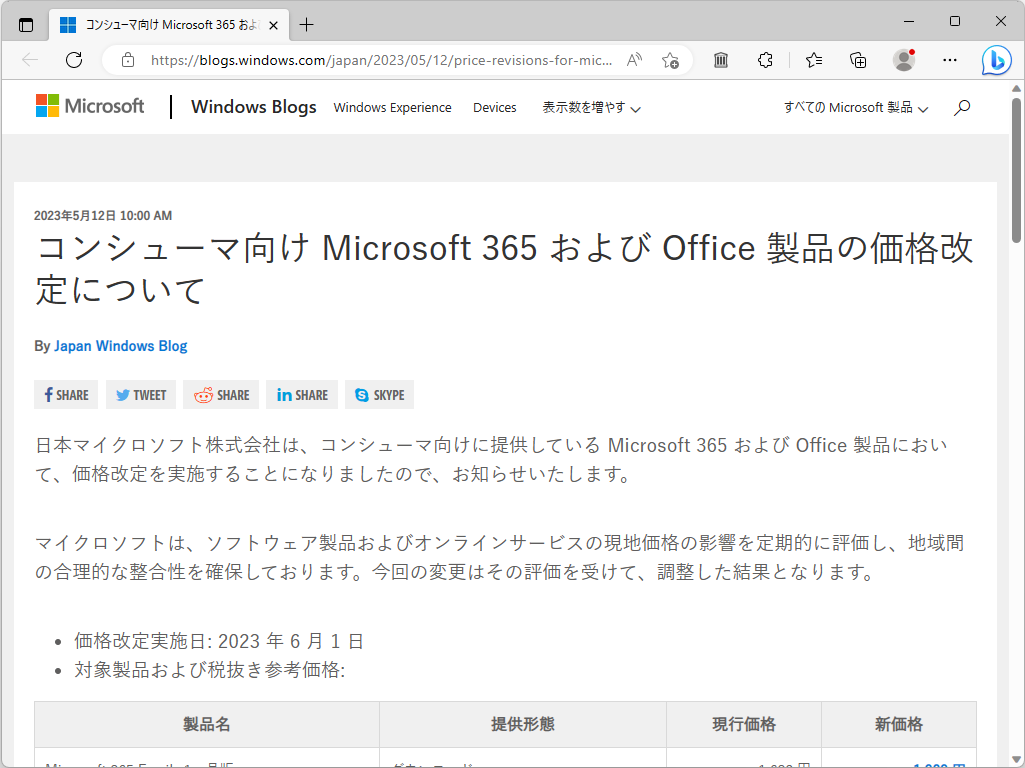1025x768 pixels.
Task: Open the tab actions menu
Action: [x=25, y=23]
